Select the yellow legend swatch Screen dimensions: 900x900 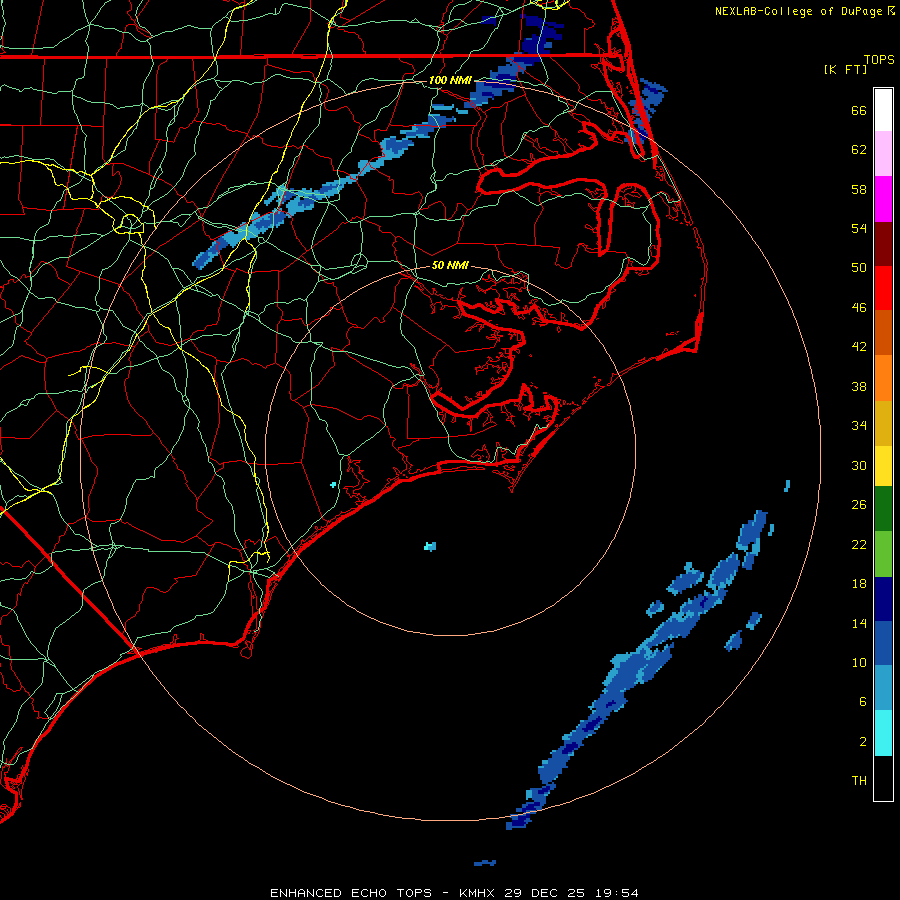(883, 466)
